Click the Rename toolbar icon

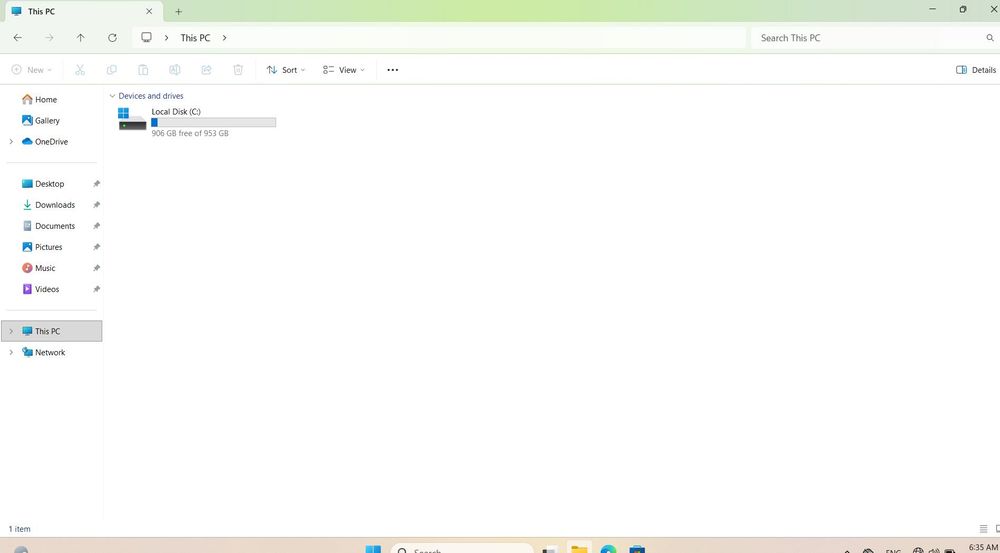click(x=175, y=70)
